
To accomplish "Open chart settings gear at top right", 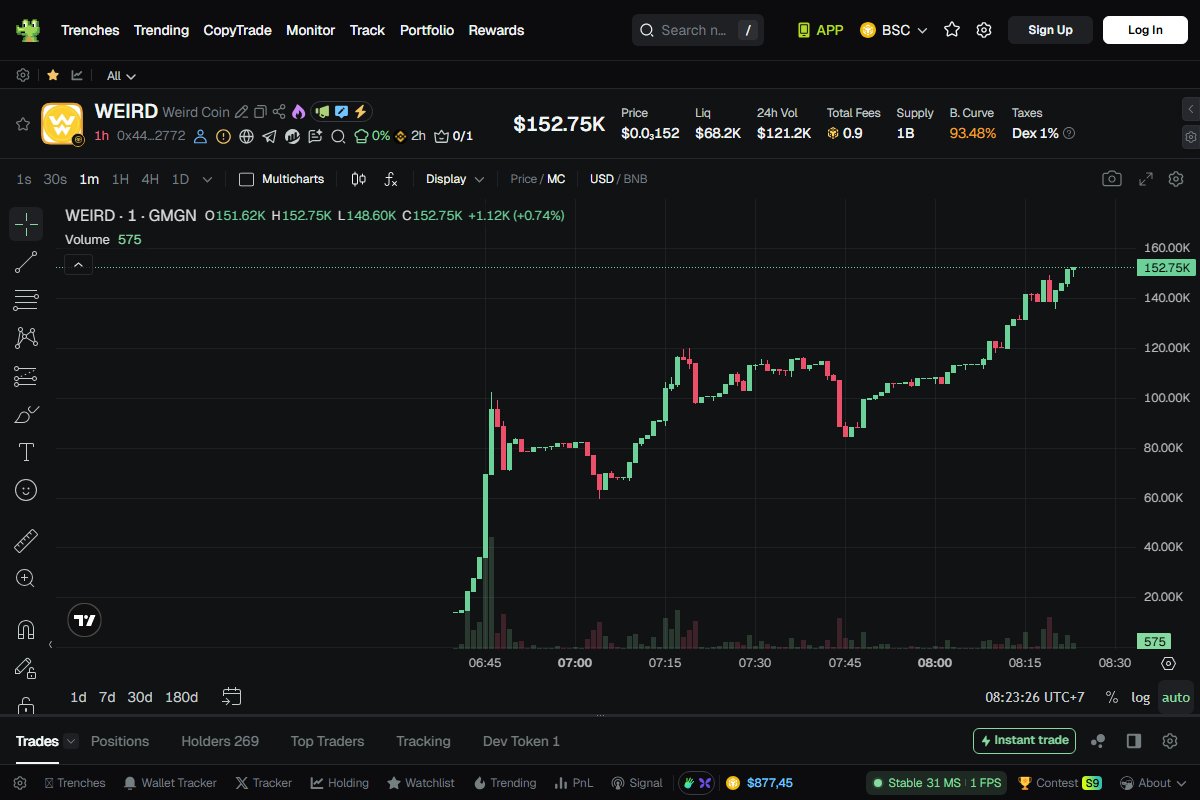I will [x=1176, y=179].
